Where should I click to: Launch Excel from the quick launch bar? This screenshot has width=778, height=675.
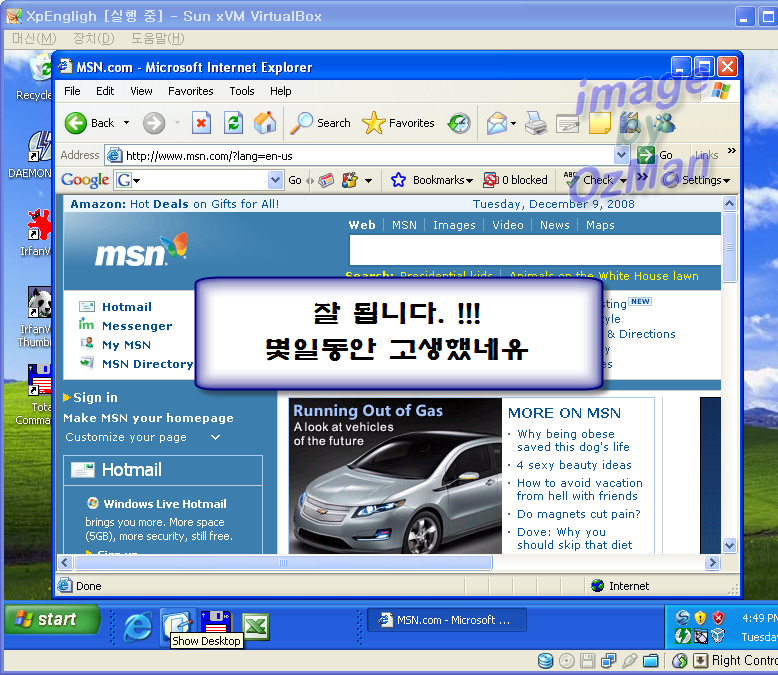[256, 626]
